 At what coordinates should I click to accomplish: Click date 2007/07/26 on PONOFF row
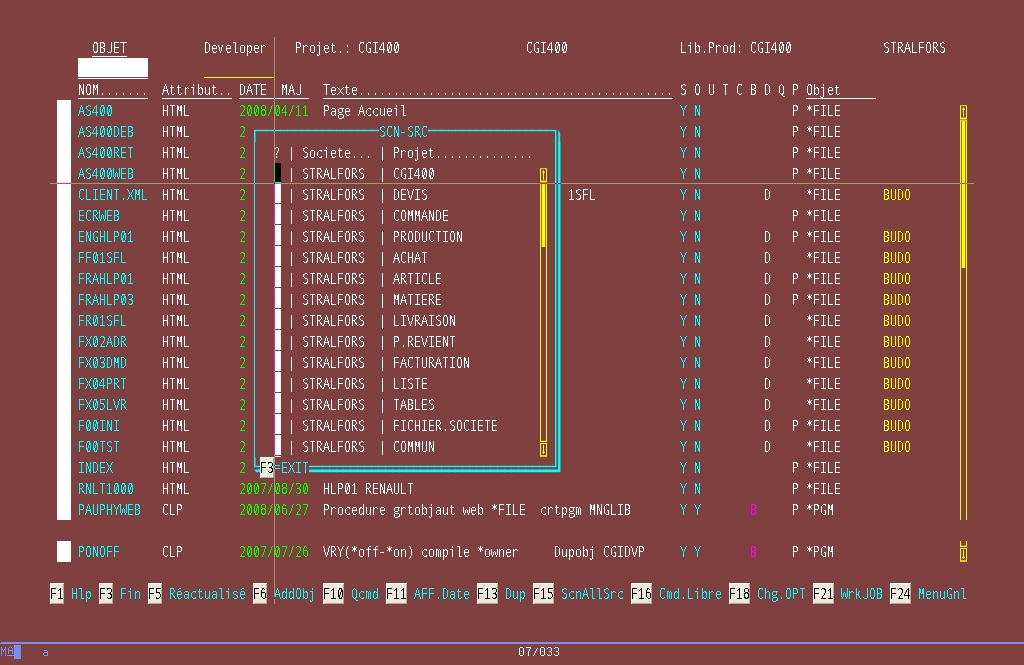coord(274,552)
